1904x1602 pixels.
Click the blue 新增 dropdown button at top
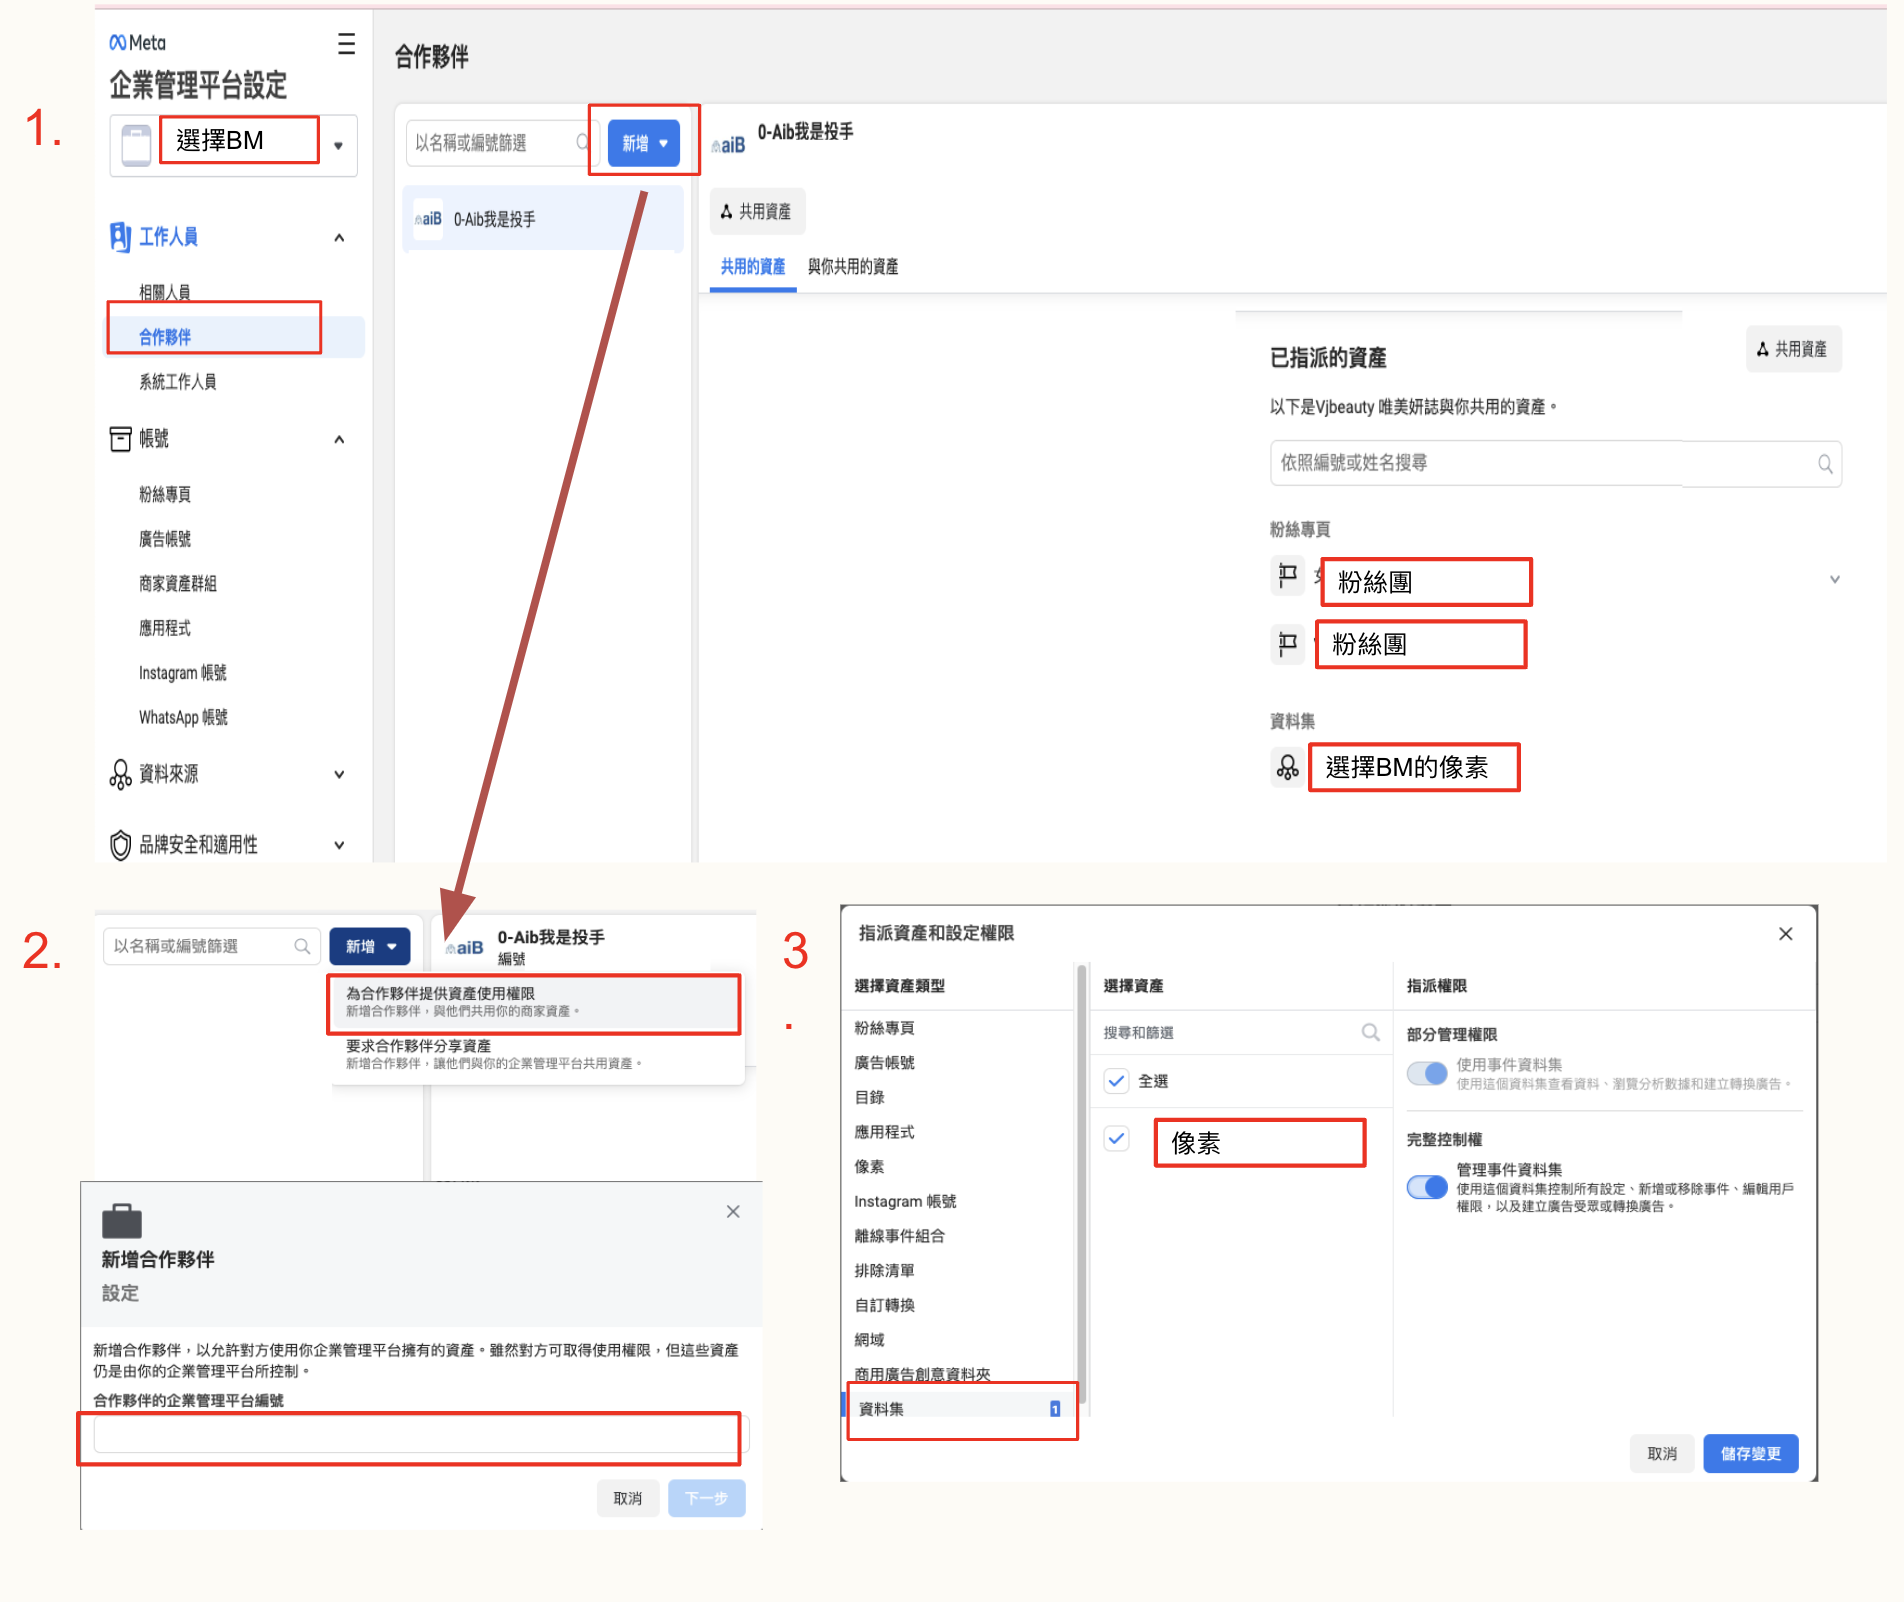click(x=644, y=143)
